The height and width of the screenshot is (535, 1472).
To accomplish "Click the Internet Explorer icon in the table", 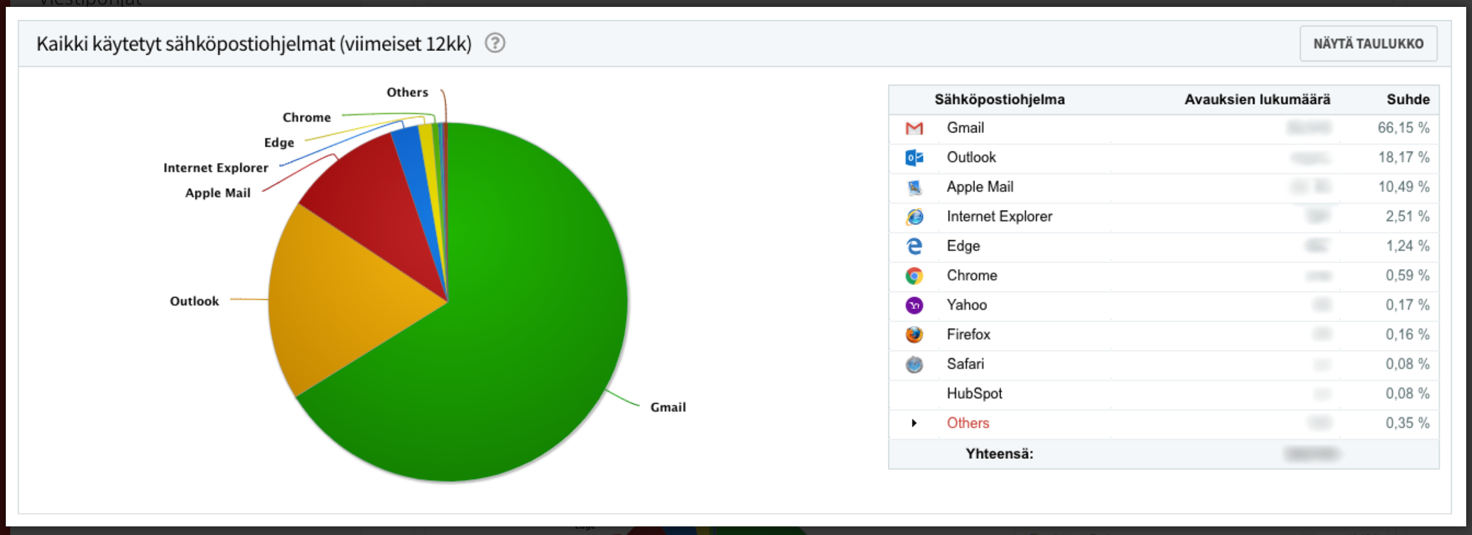I will click(x=914, y=216).
